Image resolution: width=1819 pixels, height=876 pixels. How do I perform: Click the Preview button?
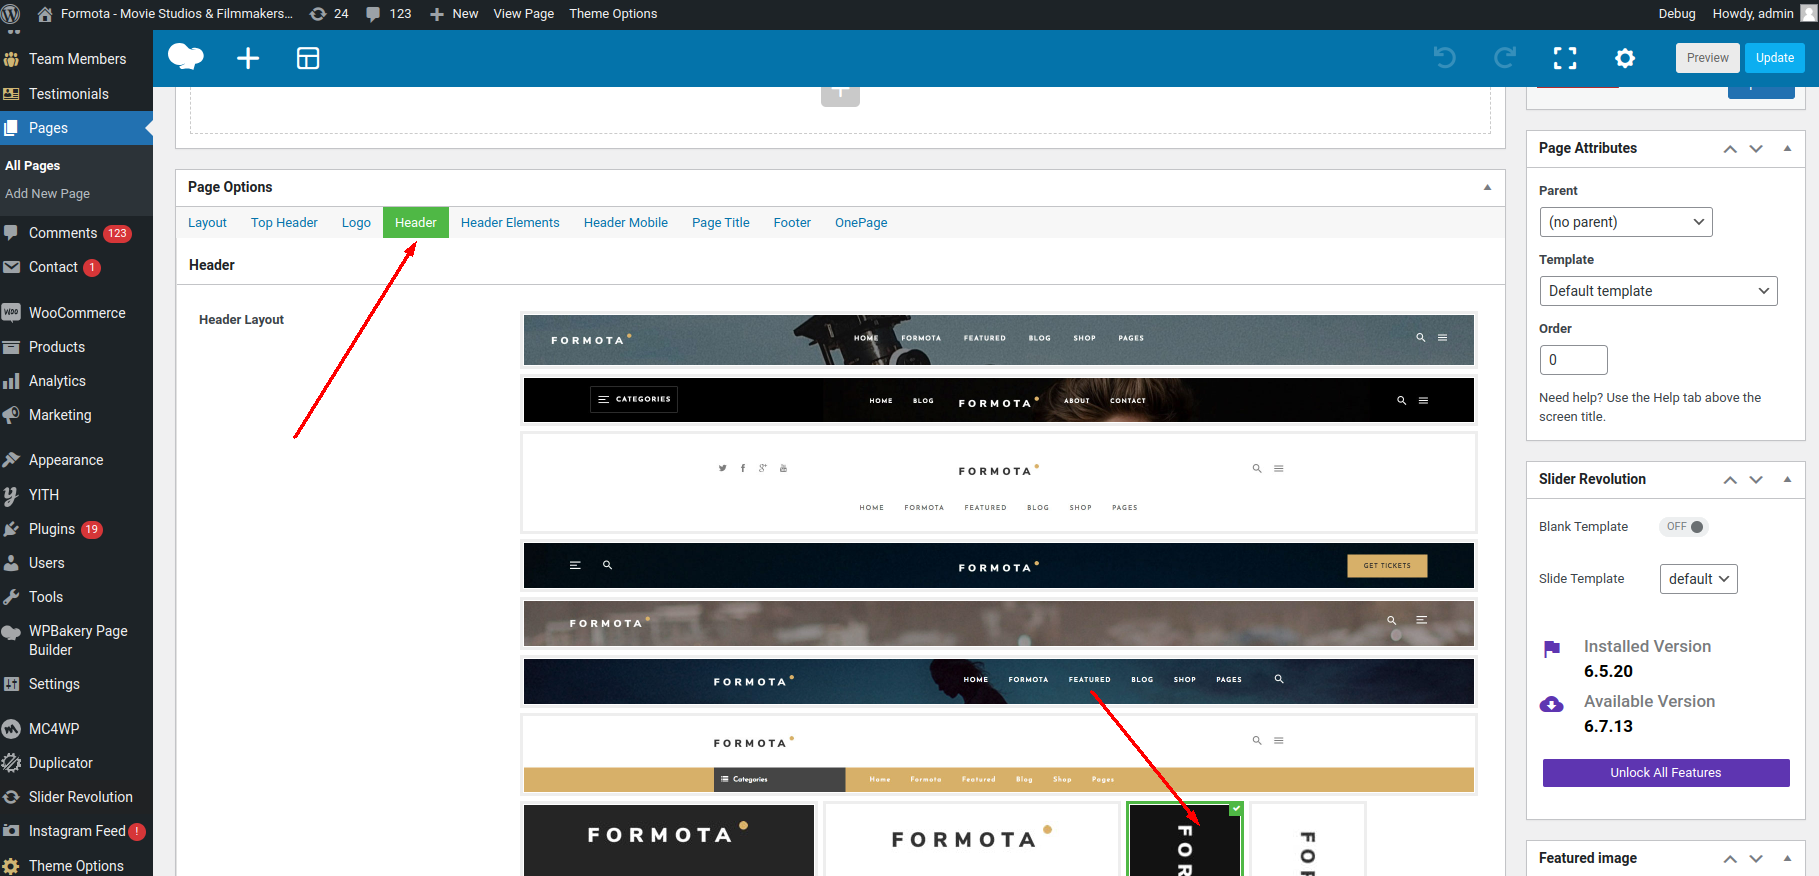click(1708, 58)
